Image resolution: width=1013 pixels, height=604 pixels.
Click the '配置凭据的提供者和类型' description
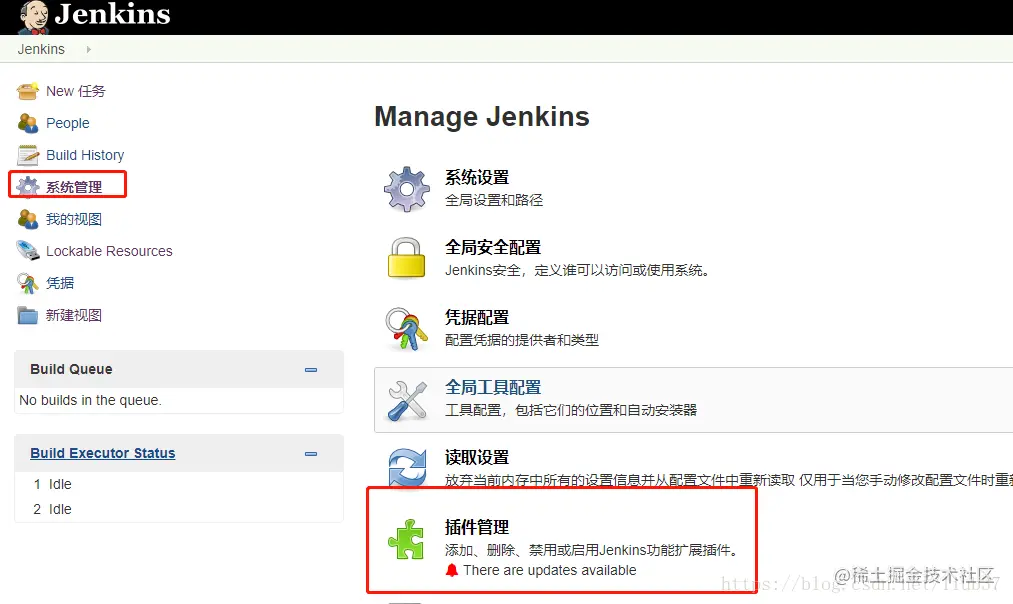[522, 340]
